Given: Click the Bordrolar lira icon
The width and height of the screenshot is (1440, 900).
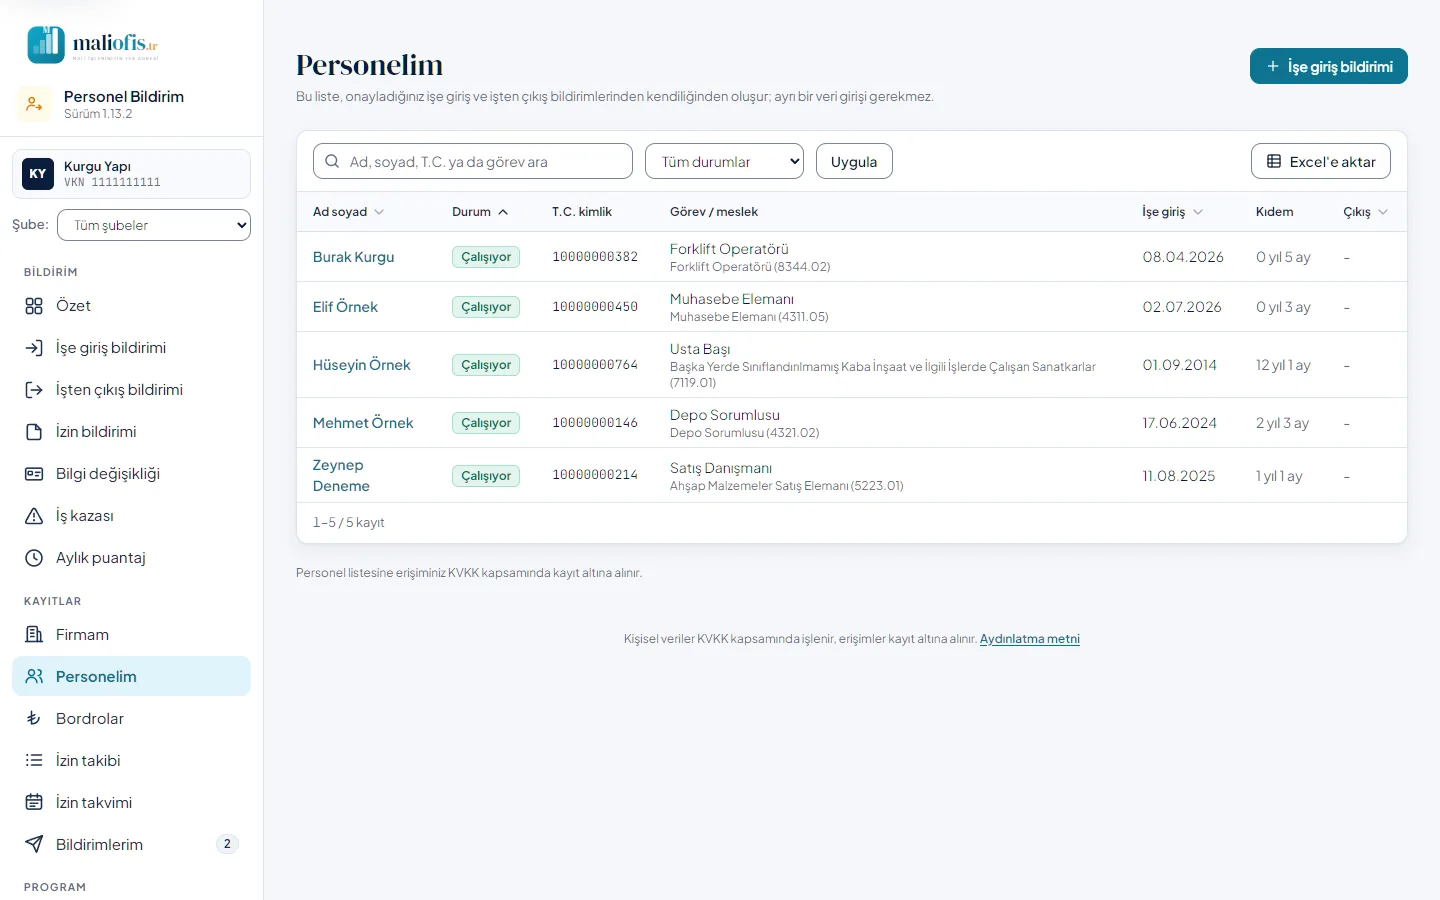Looking at the screenshot, I should point(34,719).
